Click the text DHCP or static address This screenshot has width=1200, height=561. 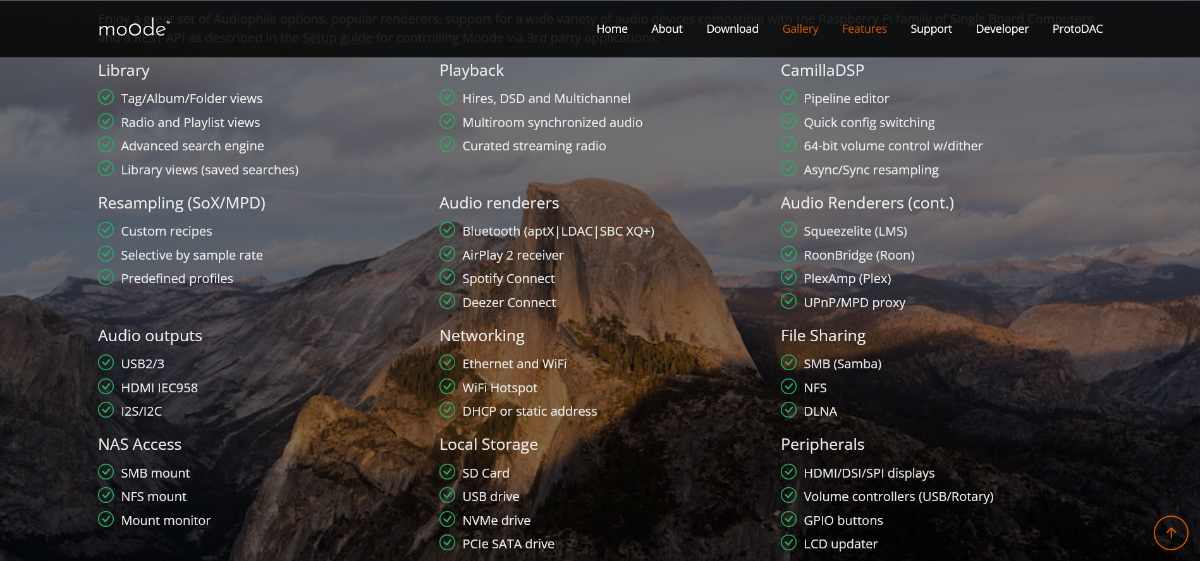(x=530, y=411)
